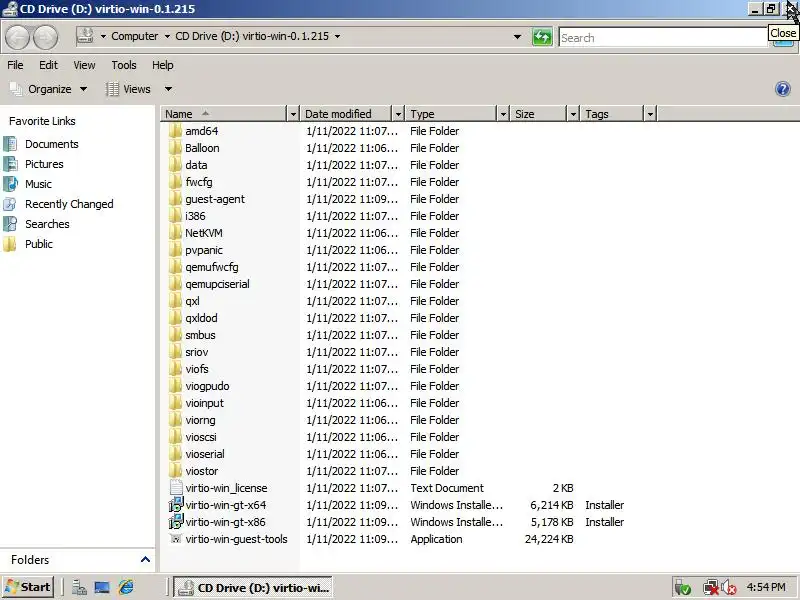Click Show Desktop icon in quick launch
Viewport: 800px width, 600px height.
[x=102, y=587]
